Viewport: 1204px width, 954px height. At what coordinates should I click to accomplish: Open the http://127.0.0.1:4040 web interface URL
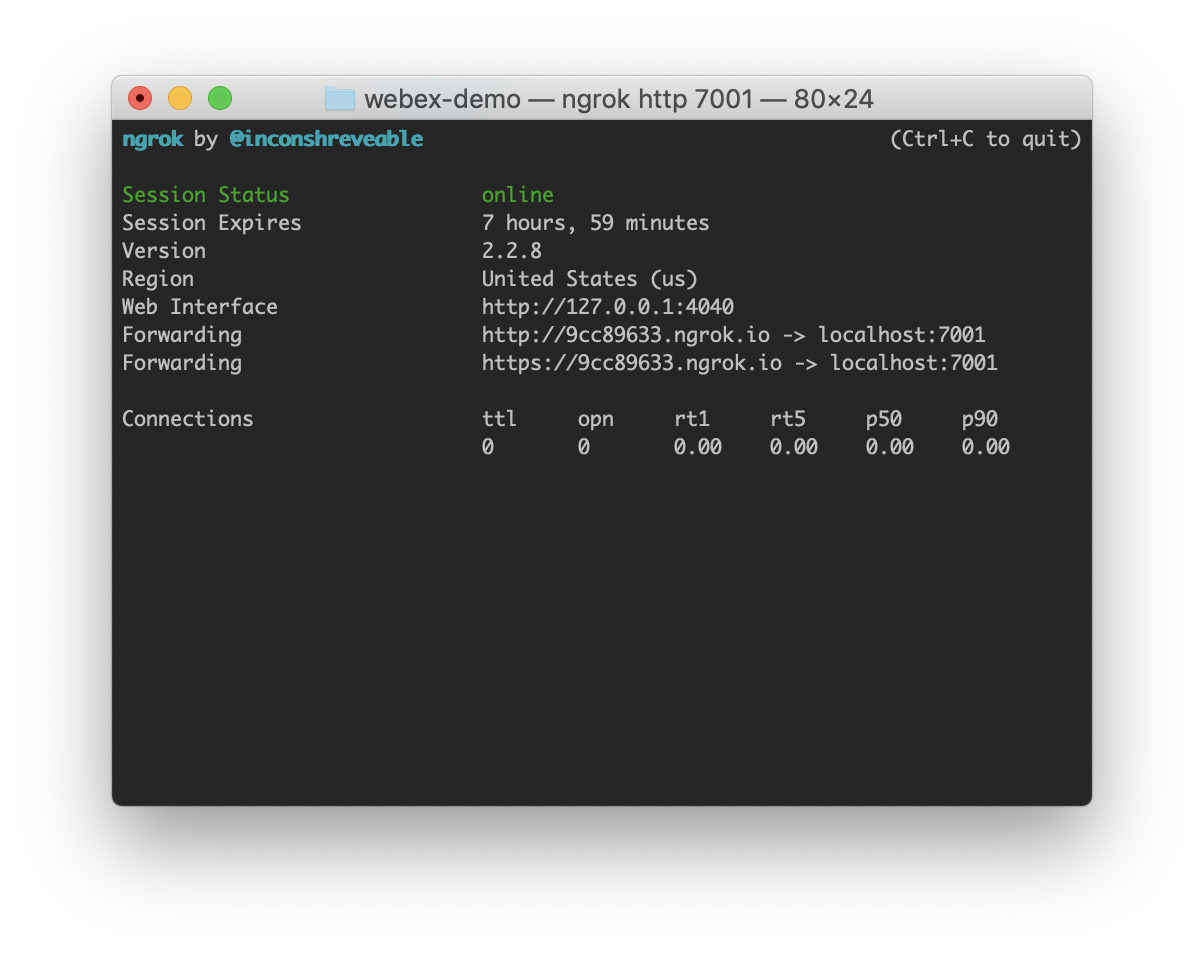(608, 307)
